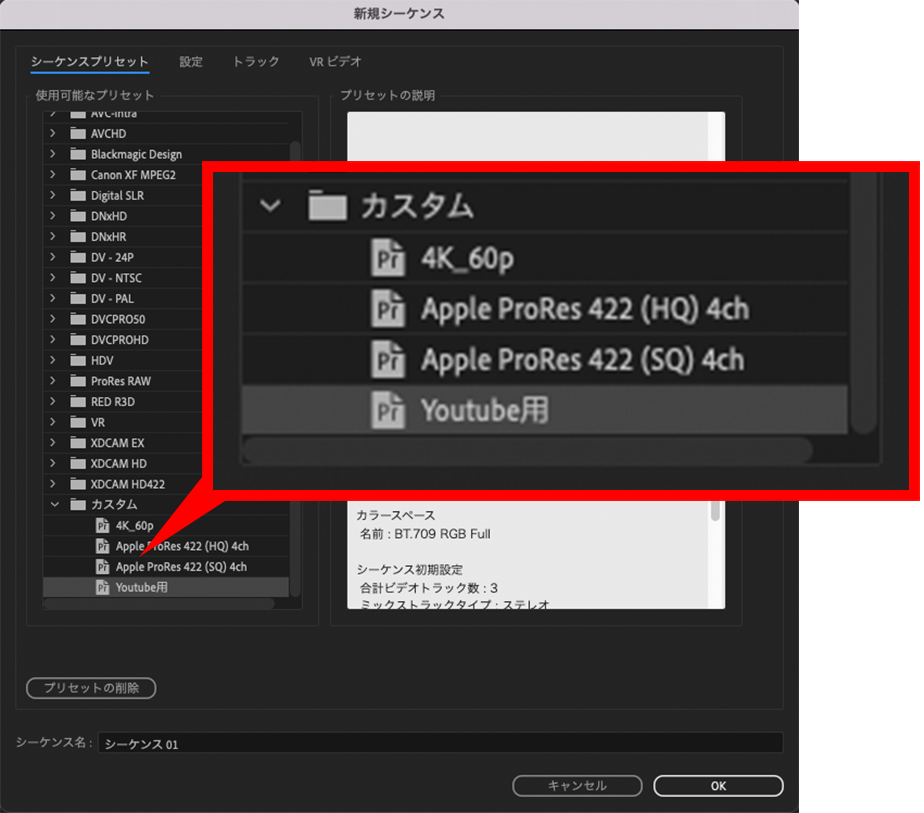This screenshot has width=924, height=813.
Task: Click the DNxHD folder label
Action: (x=109, y=216)
